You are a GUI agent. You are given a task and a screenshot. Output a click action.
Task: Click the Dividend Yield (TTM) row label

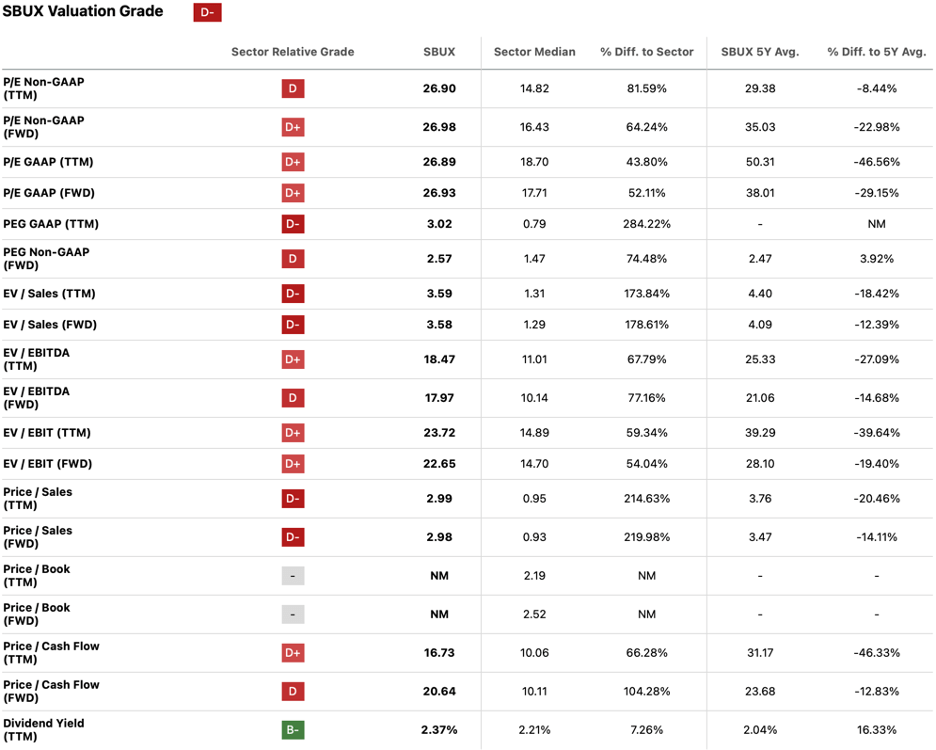44,730
